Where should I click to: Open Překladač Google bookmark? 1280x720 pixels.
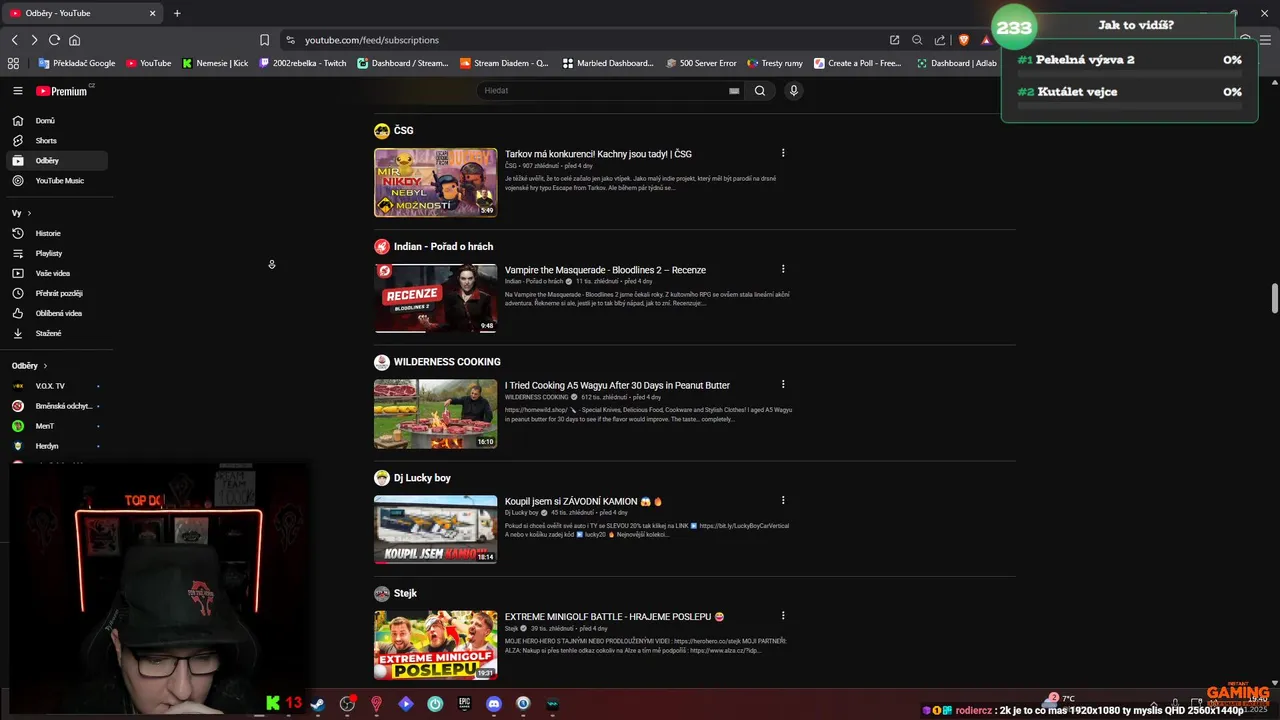(77, 63)
